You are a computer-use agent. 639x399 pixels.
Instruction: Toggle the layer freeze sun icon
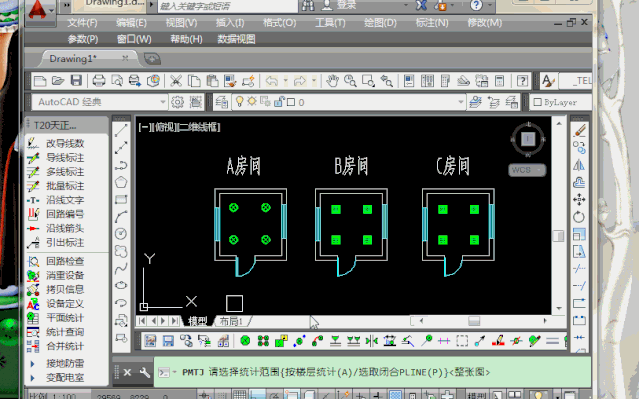click(251, 101)
